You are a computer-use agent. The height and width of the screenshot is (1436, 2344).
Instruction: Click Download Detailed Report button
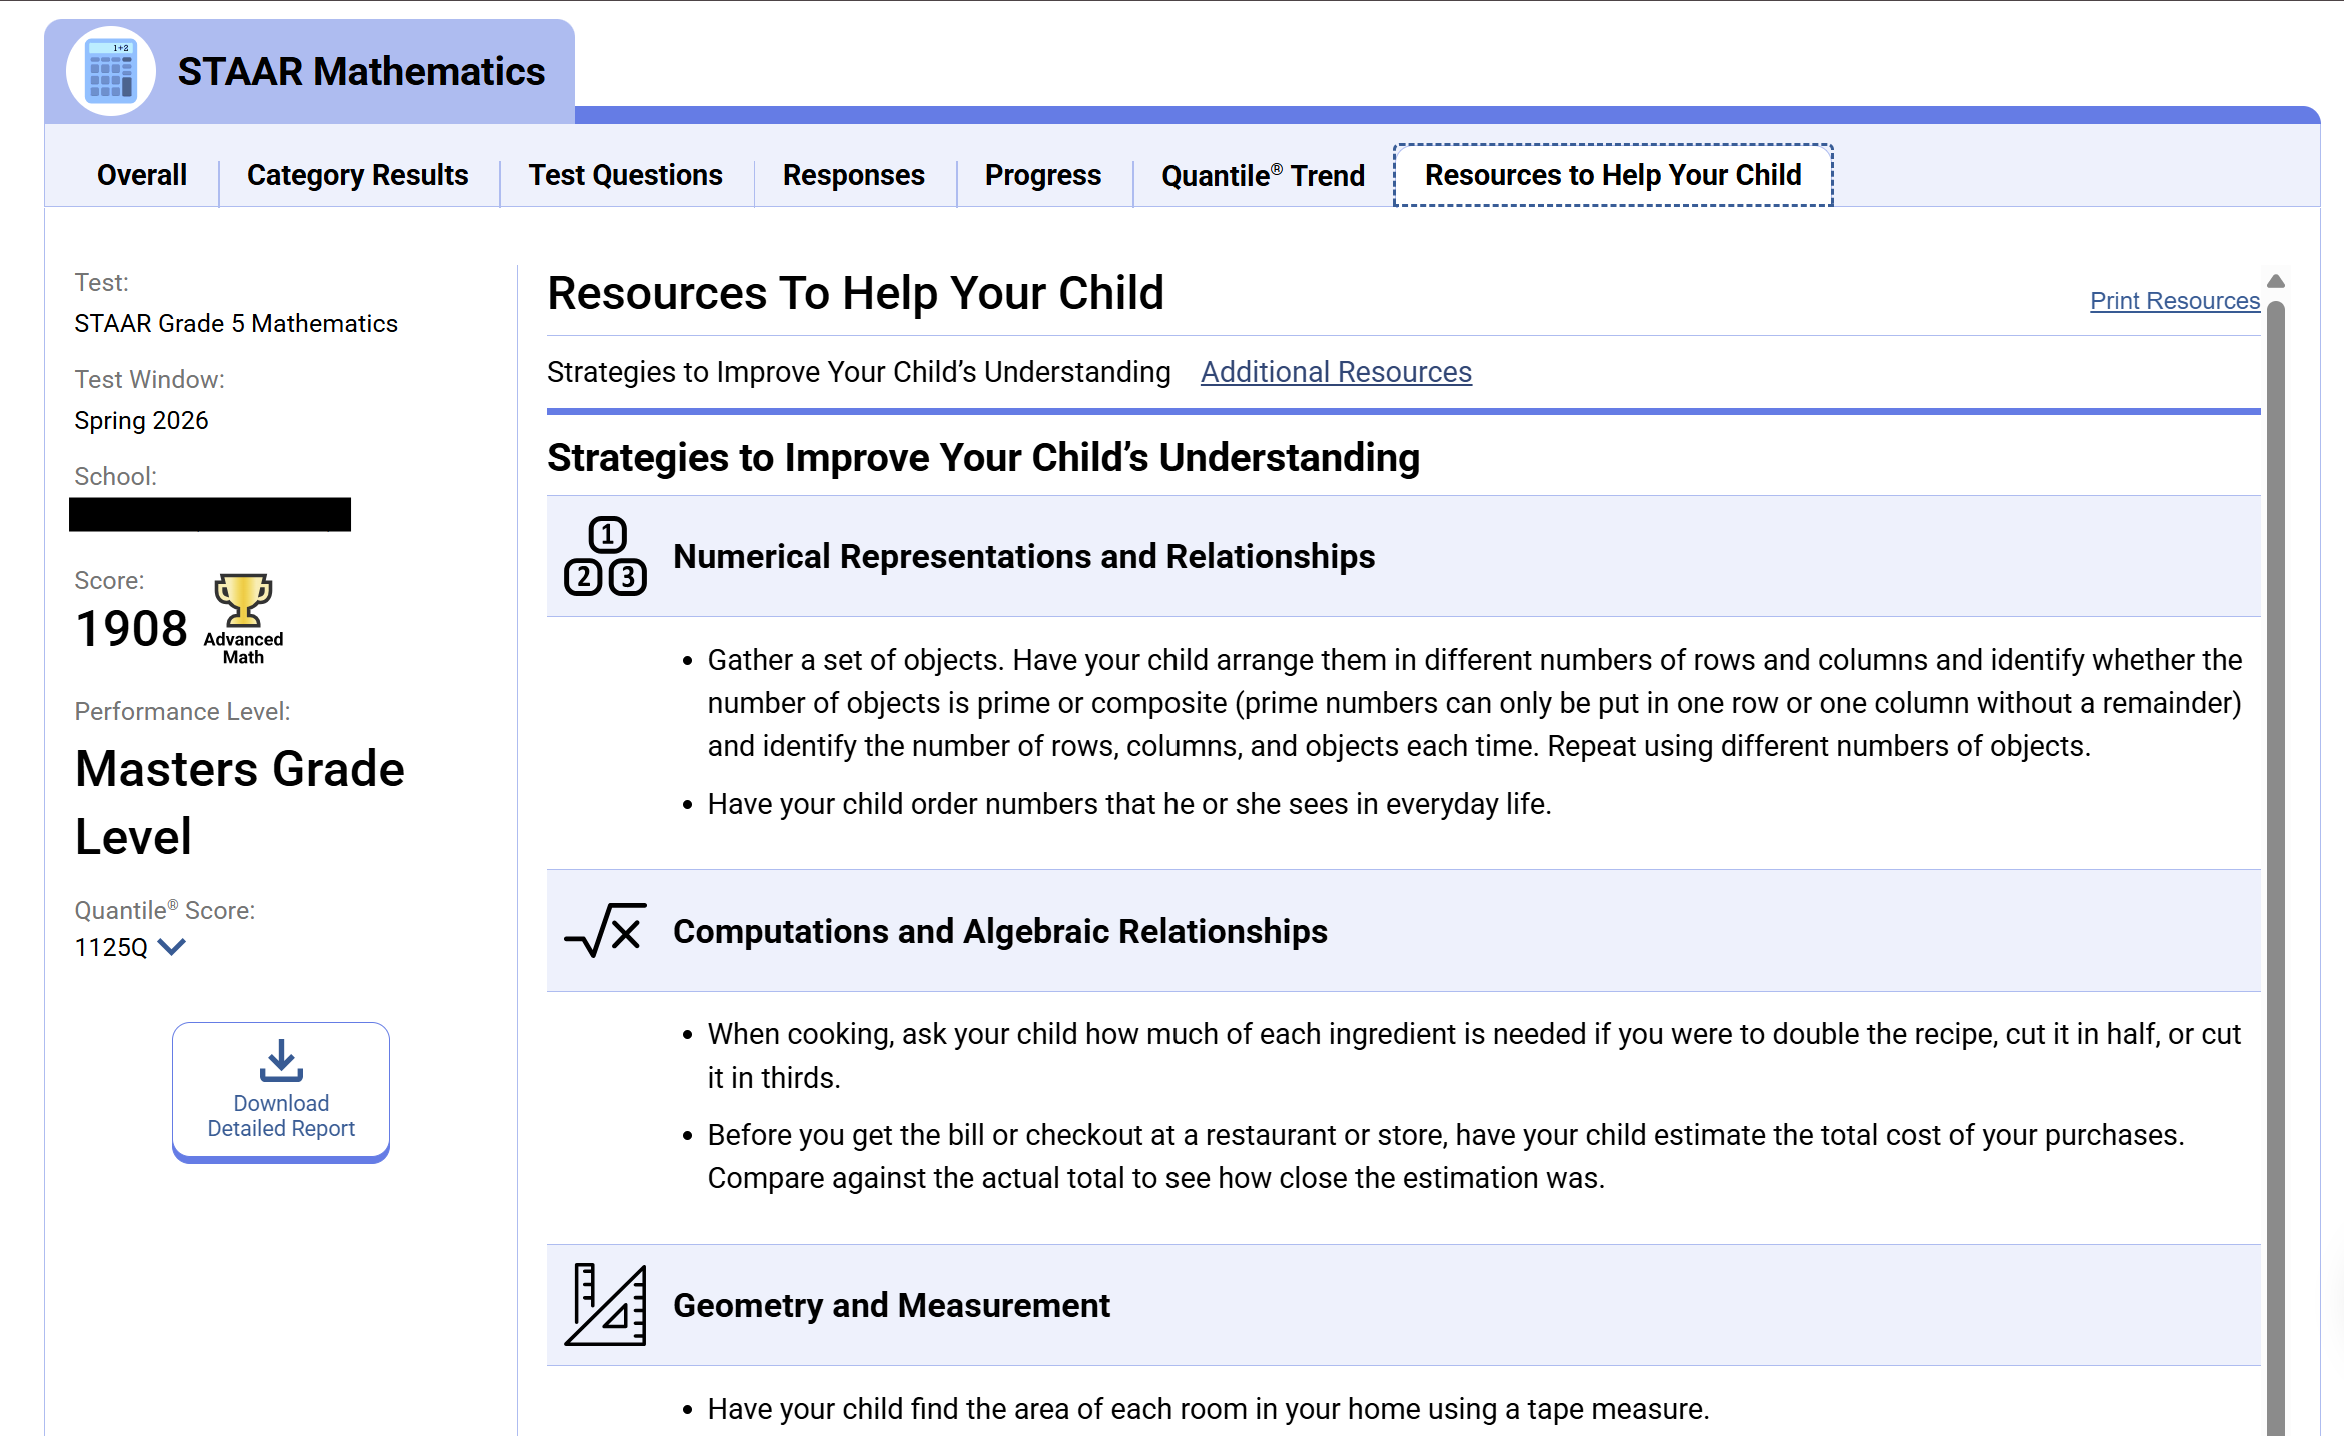point(281,1092)
